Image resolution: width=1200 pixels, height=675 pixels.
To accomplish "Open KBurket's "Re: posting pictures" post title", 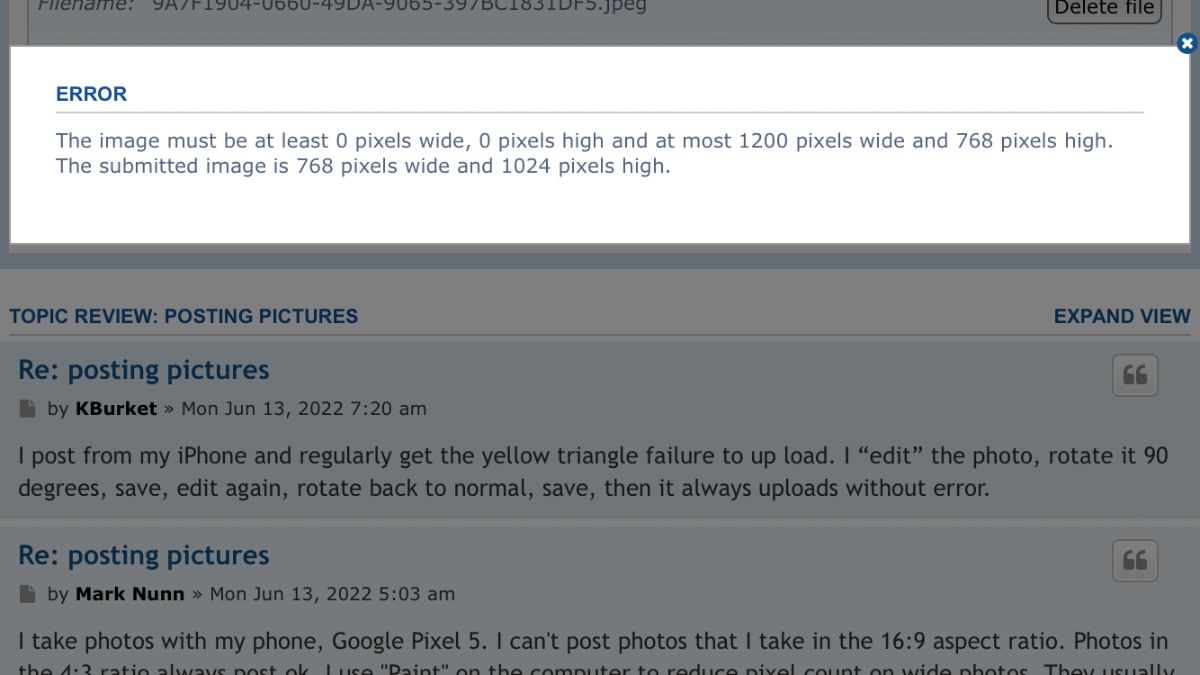I will point(144,370).
